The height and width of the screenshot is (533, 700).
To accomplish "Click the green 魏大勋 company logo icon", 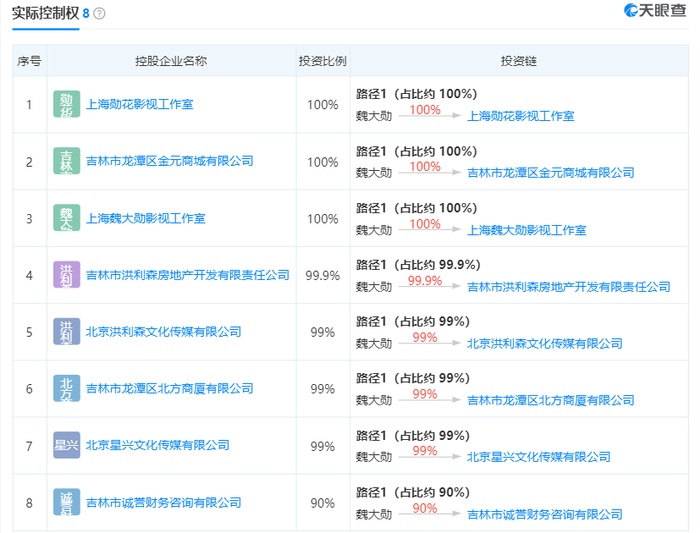I will [x=67, y=218].
